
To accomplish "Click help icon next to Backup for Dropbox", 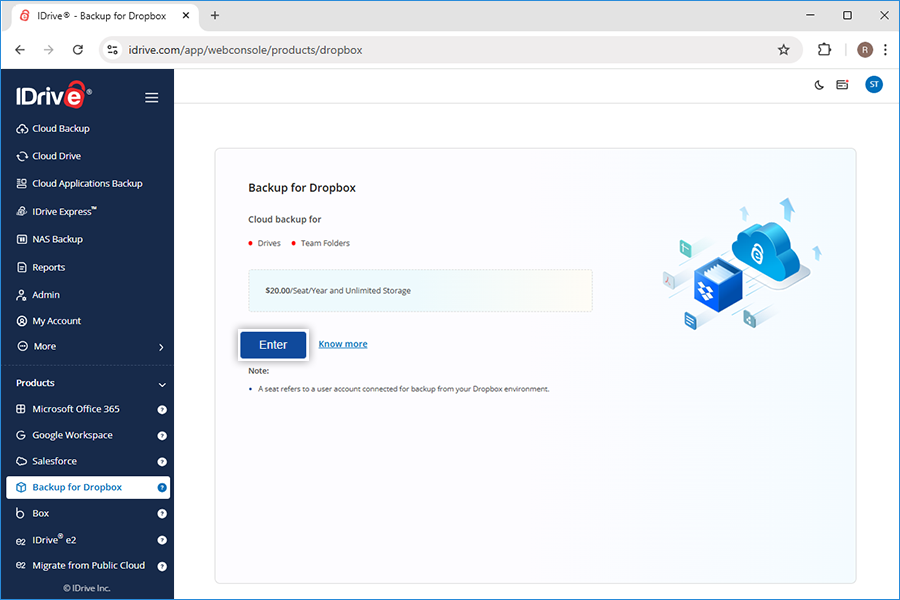I will (x=162, y=488).
